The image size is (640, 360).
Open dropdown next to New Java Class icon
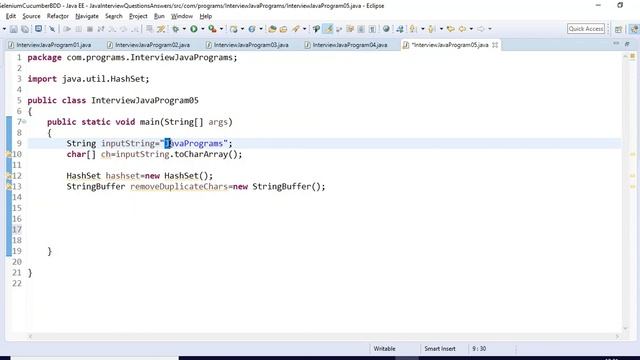coord(261,29)
